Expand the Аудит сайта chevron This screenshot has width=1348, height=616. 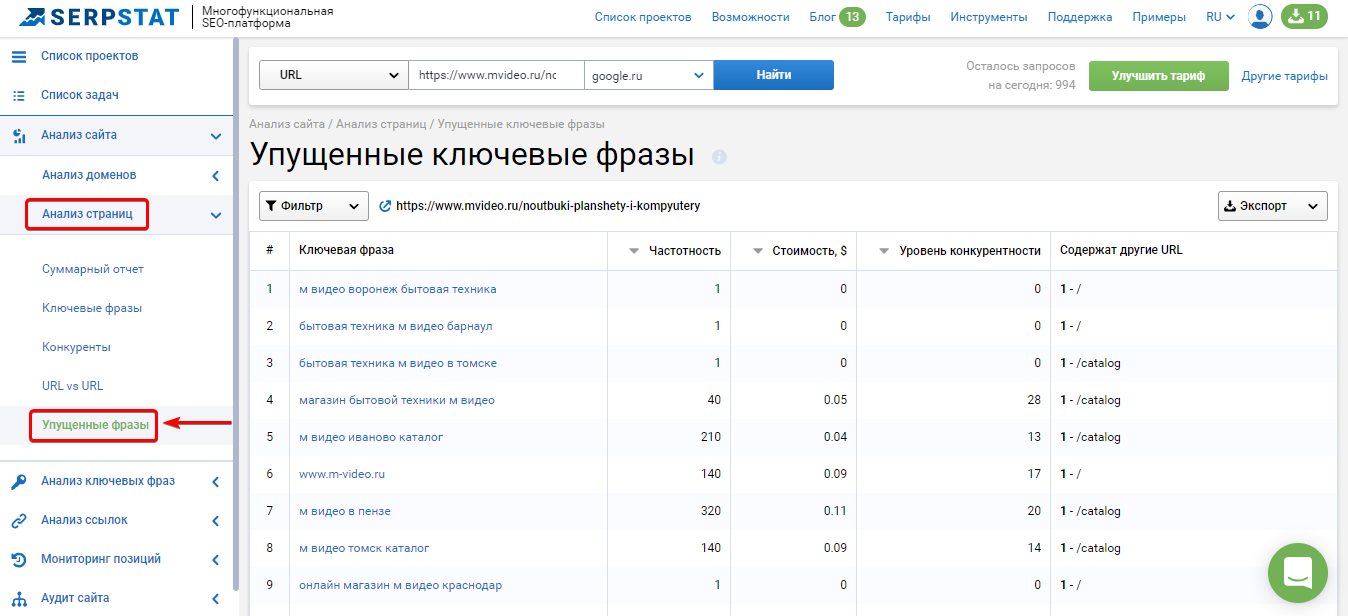[x=215, y=599]
